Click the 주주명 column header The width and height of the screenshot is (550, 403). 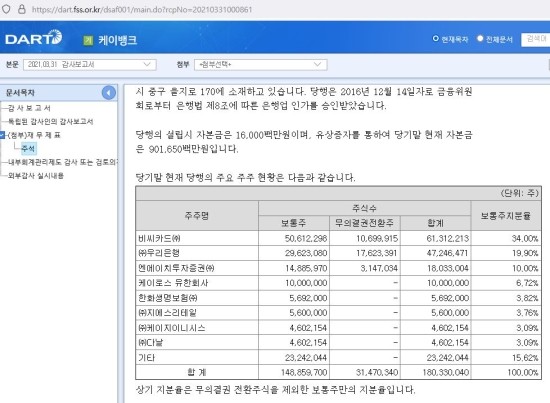[197, 215]
